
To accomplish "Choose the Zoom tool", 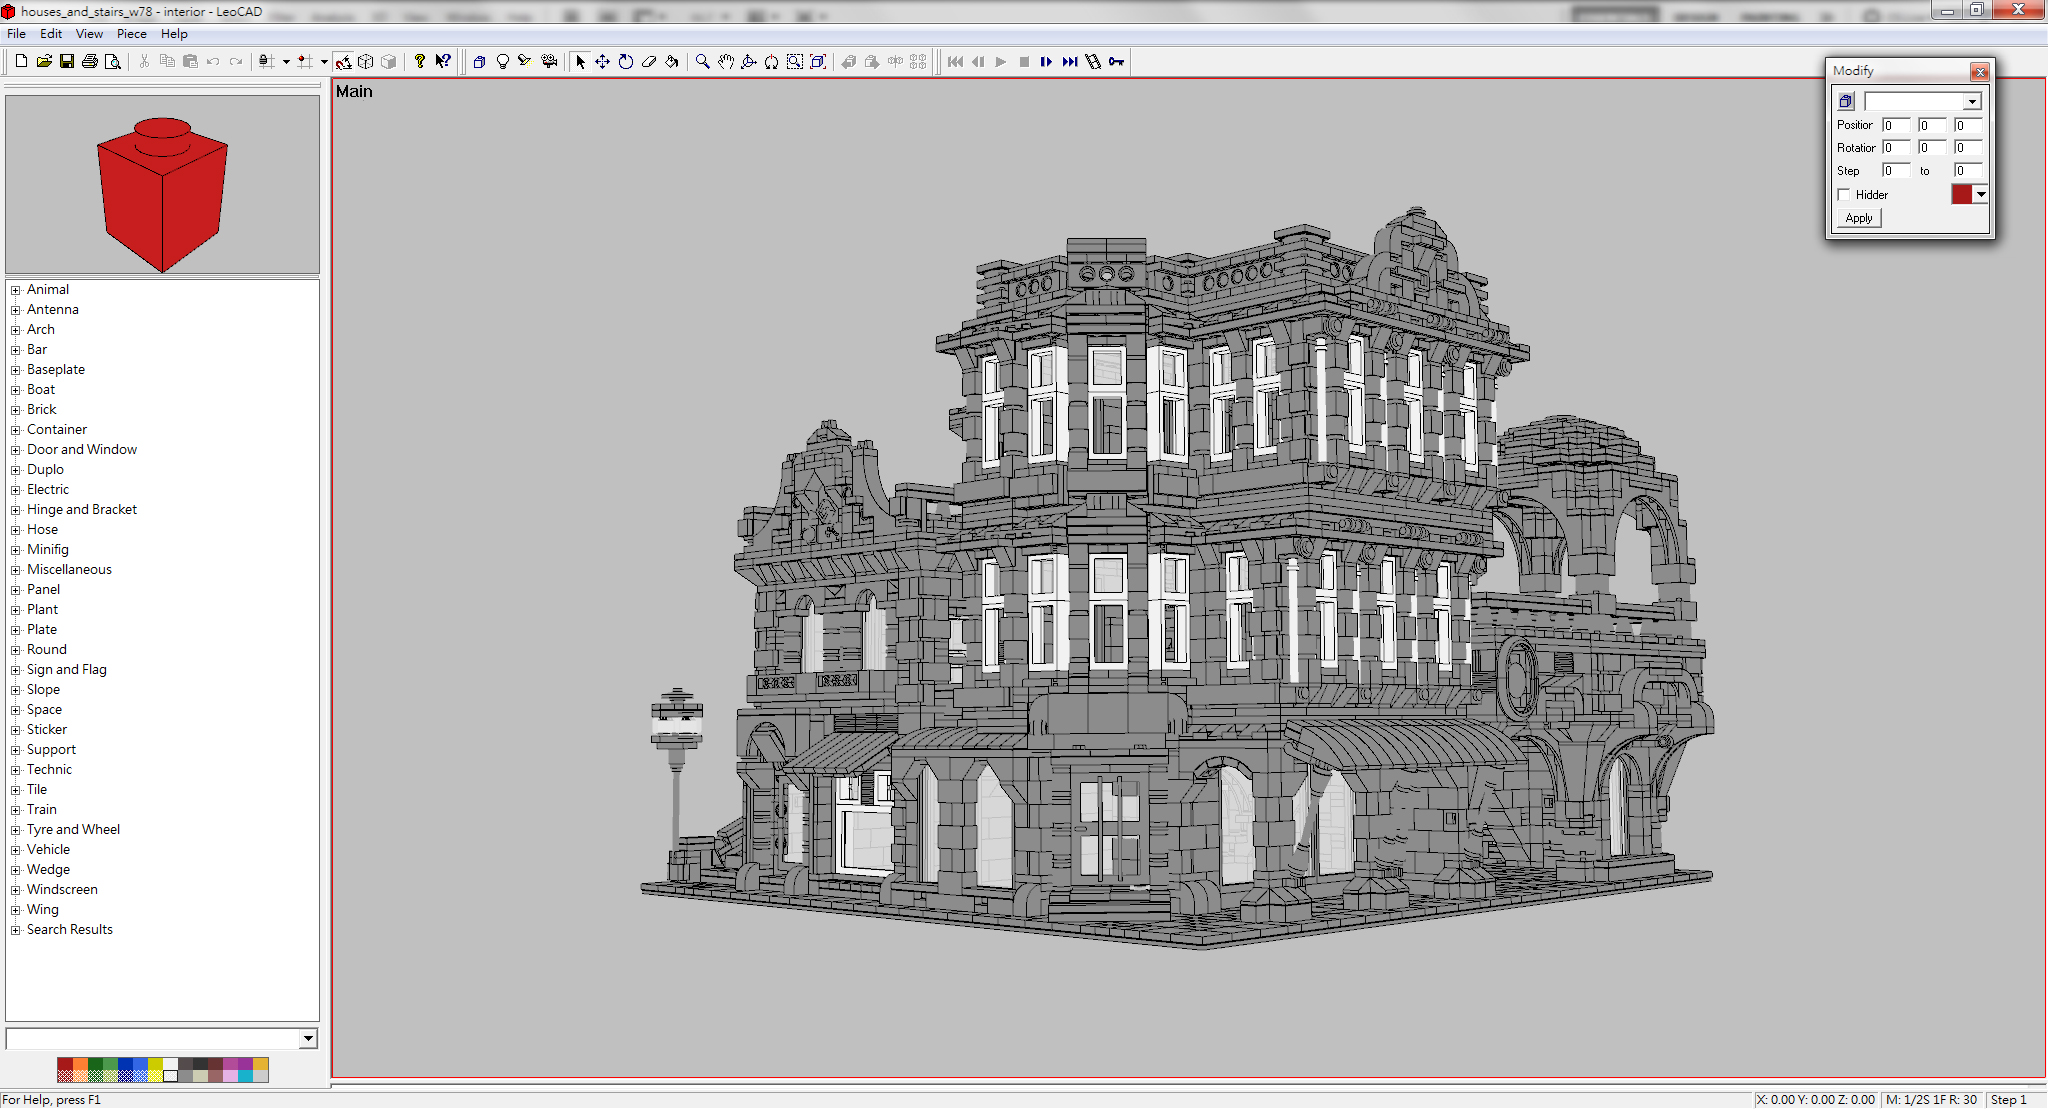I will point(702,61).
